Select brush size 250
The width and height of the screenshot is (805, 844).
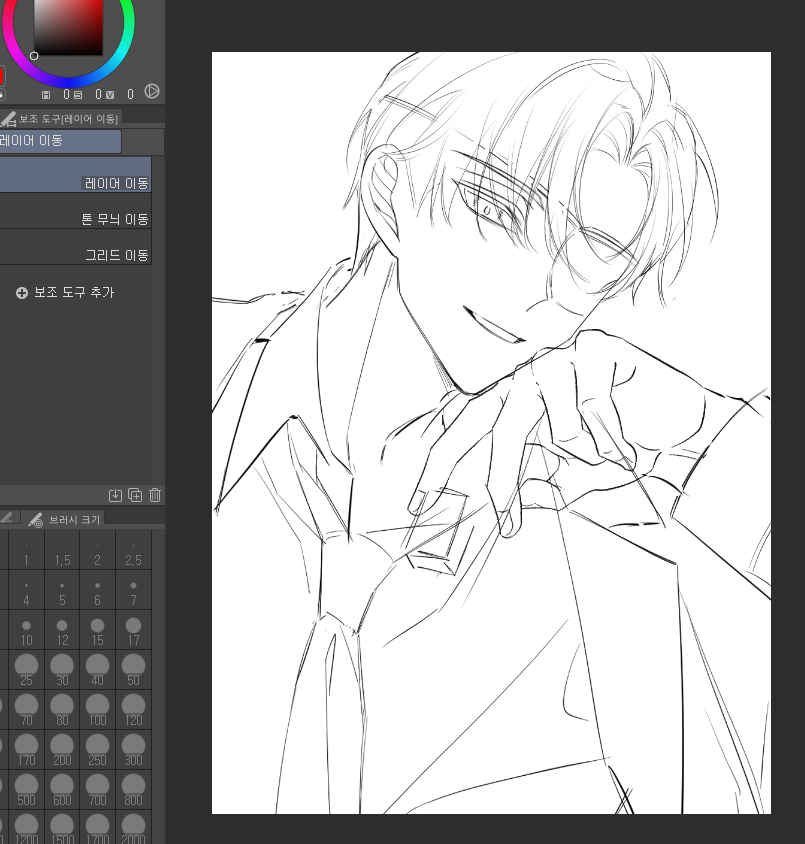click(x=97, y=750)
